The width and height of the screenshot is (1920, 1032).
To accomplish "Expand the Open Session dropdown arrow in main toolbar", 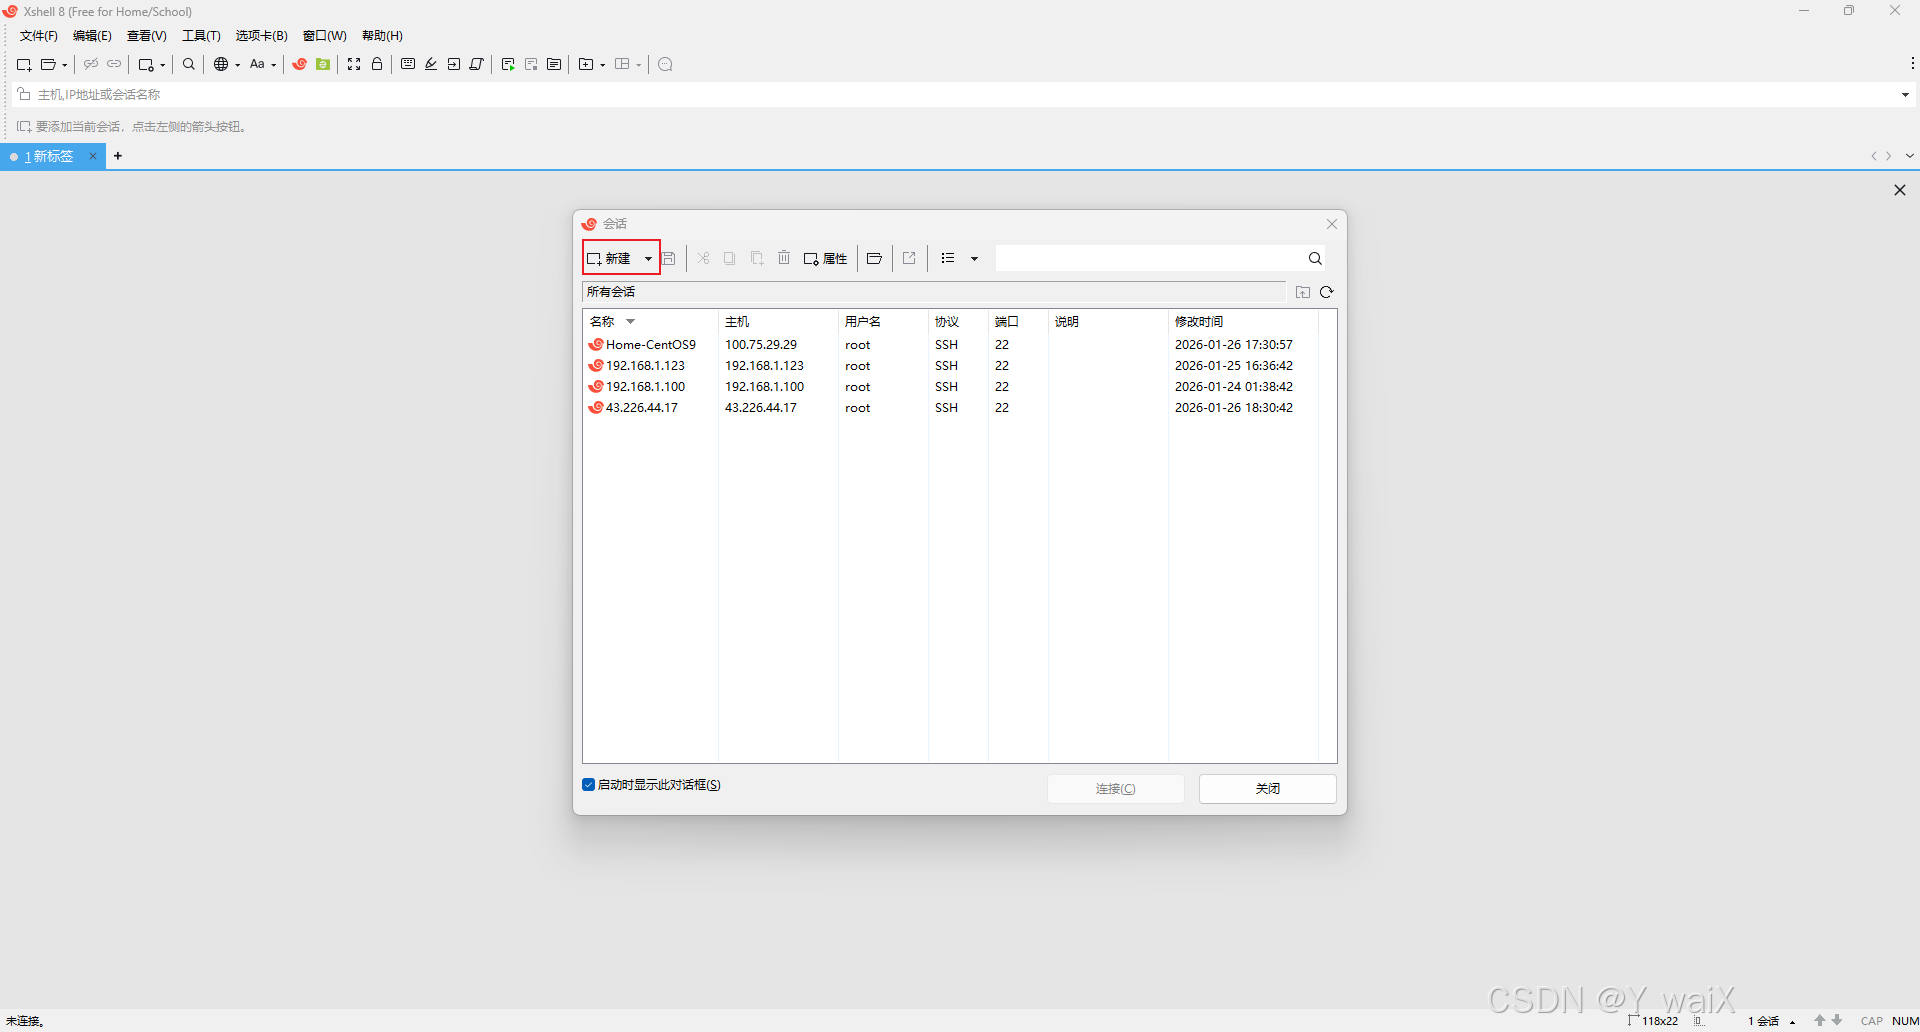I will 65,65.
